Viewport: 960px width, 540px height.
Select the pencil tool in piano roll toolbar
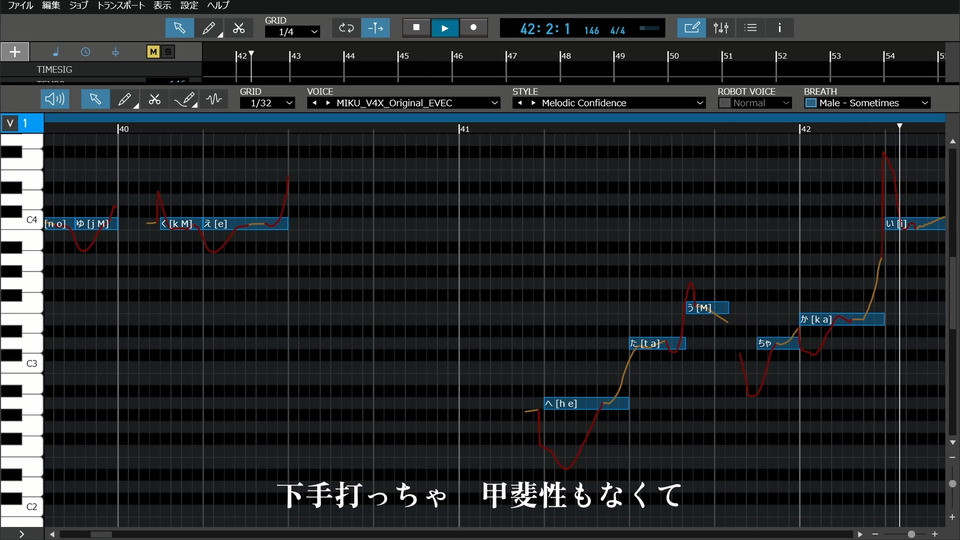124,99
